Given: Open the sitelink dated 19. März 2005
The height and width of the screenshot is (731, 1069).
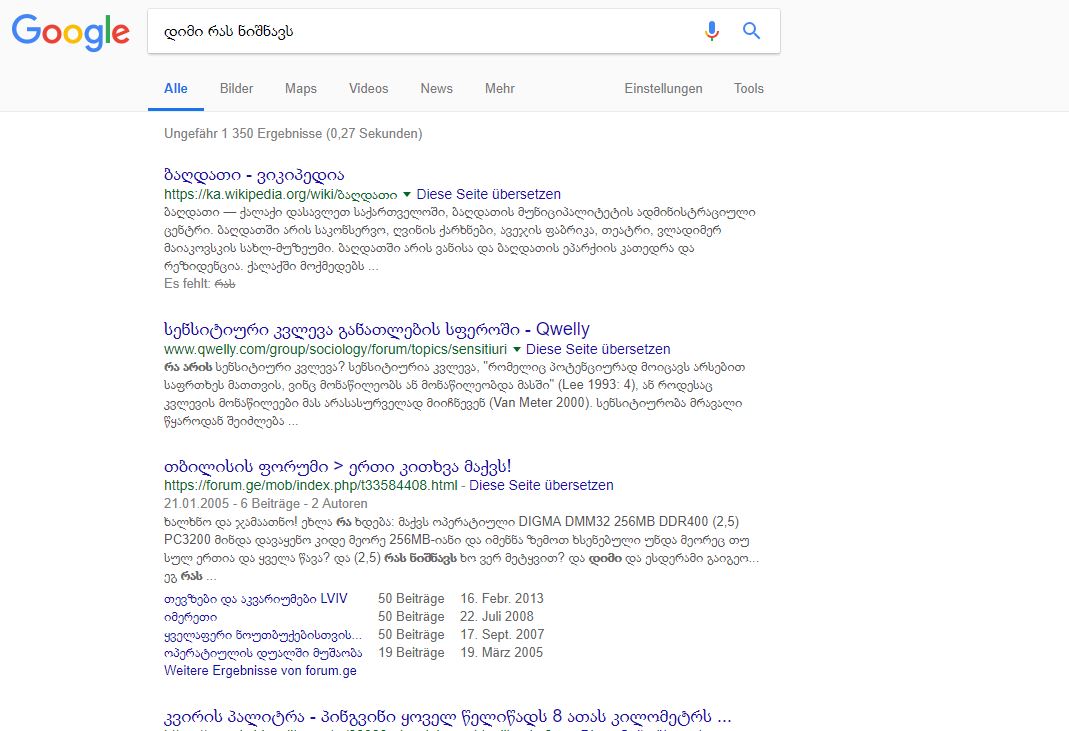Looking at the screenshot, I should pyautogui.click(x=263, y=653).
